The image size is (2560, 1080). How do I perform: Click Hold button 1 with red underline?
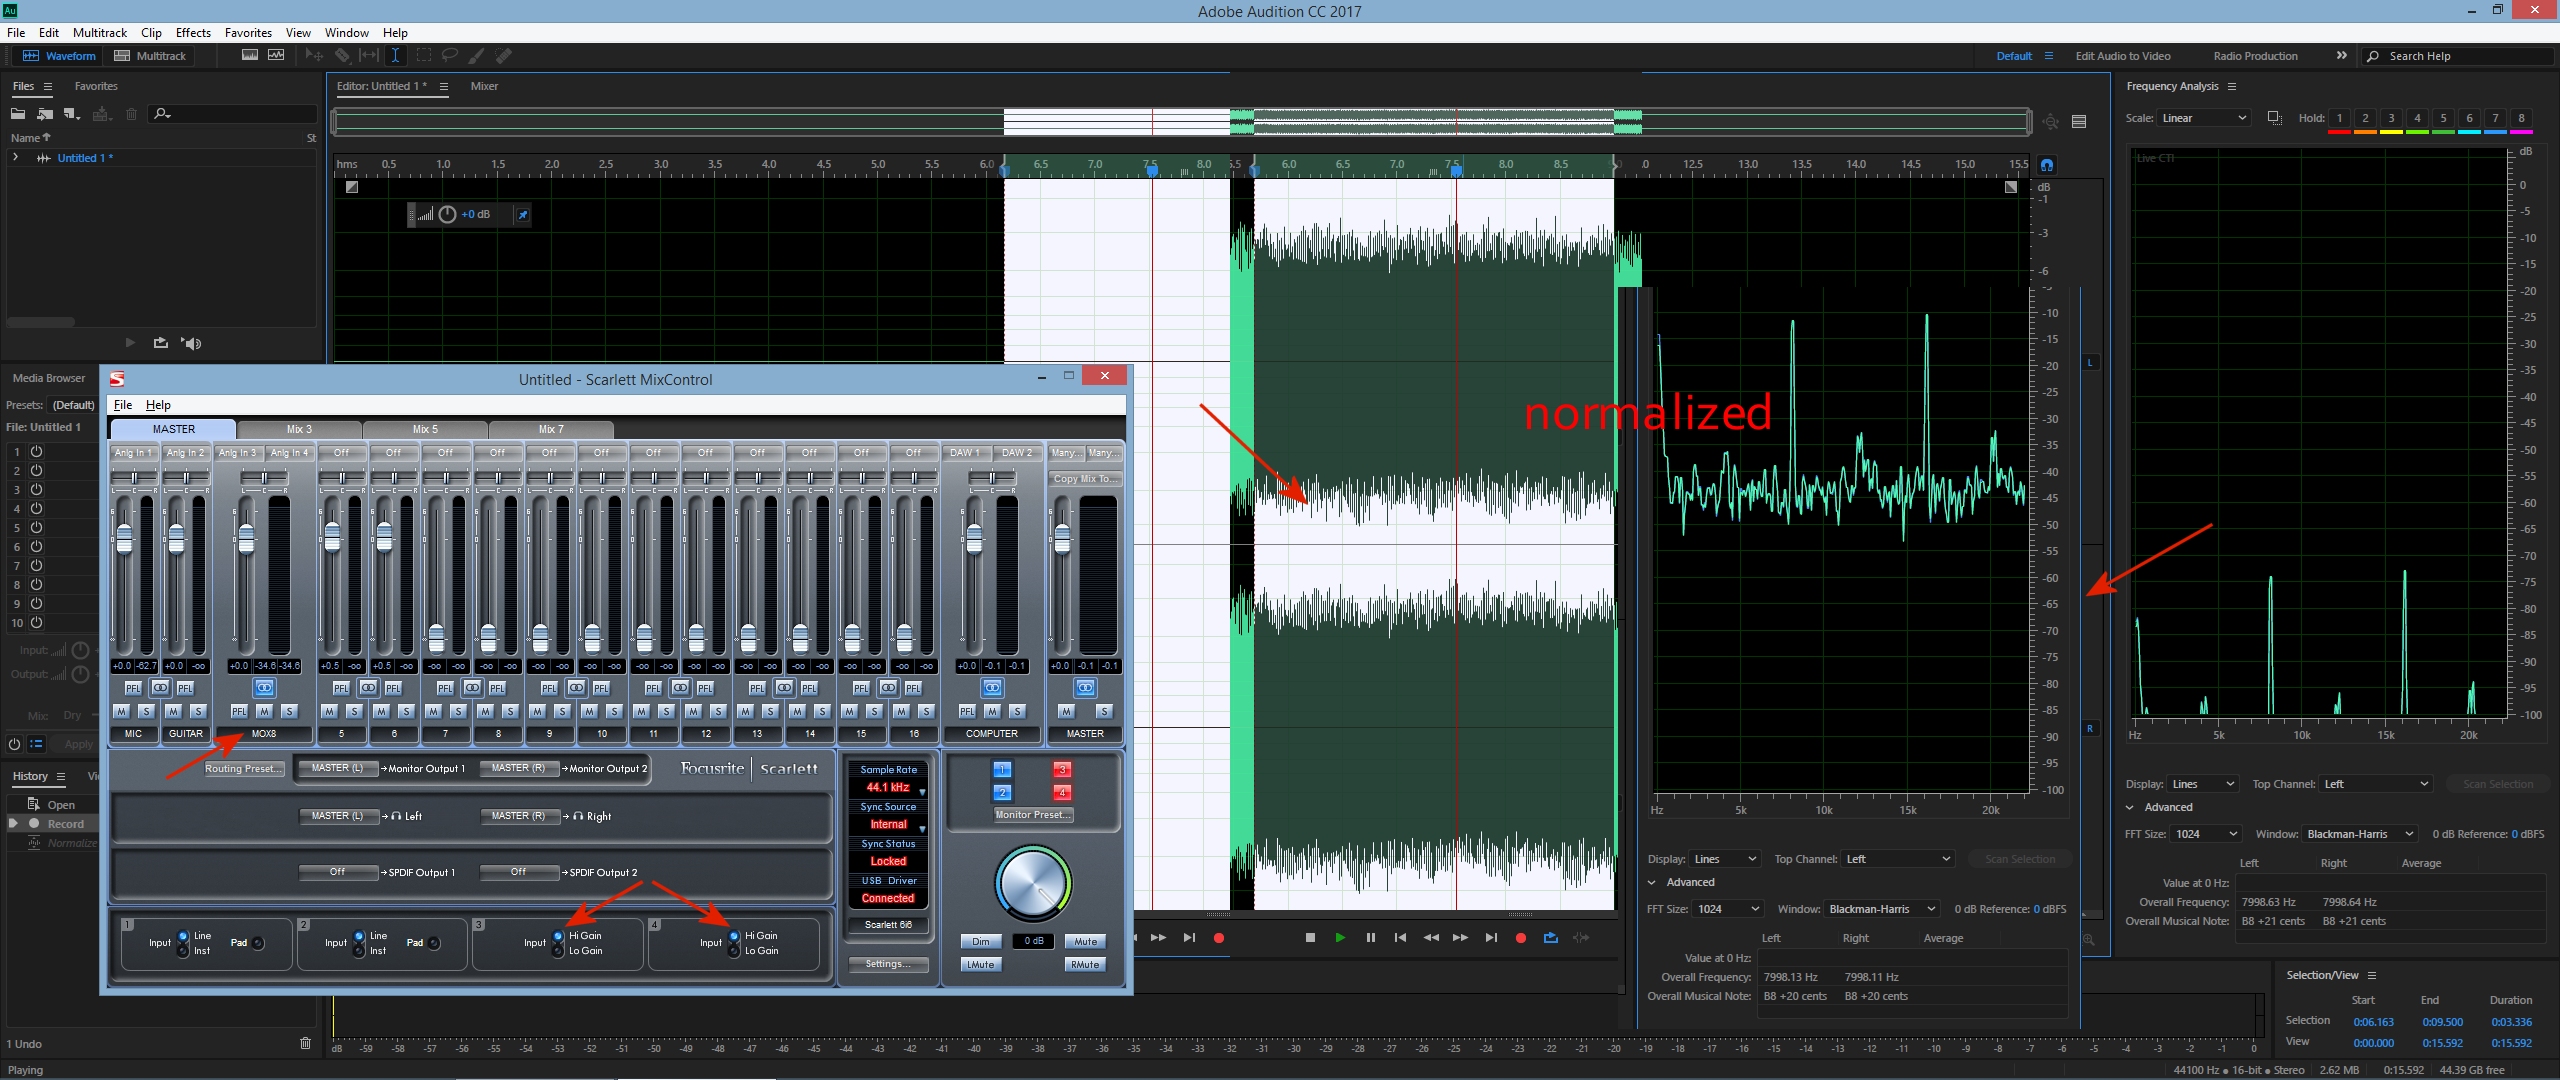pos(2339,119)
